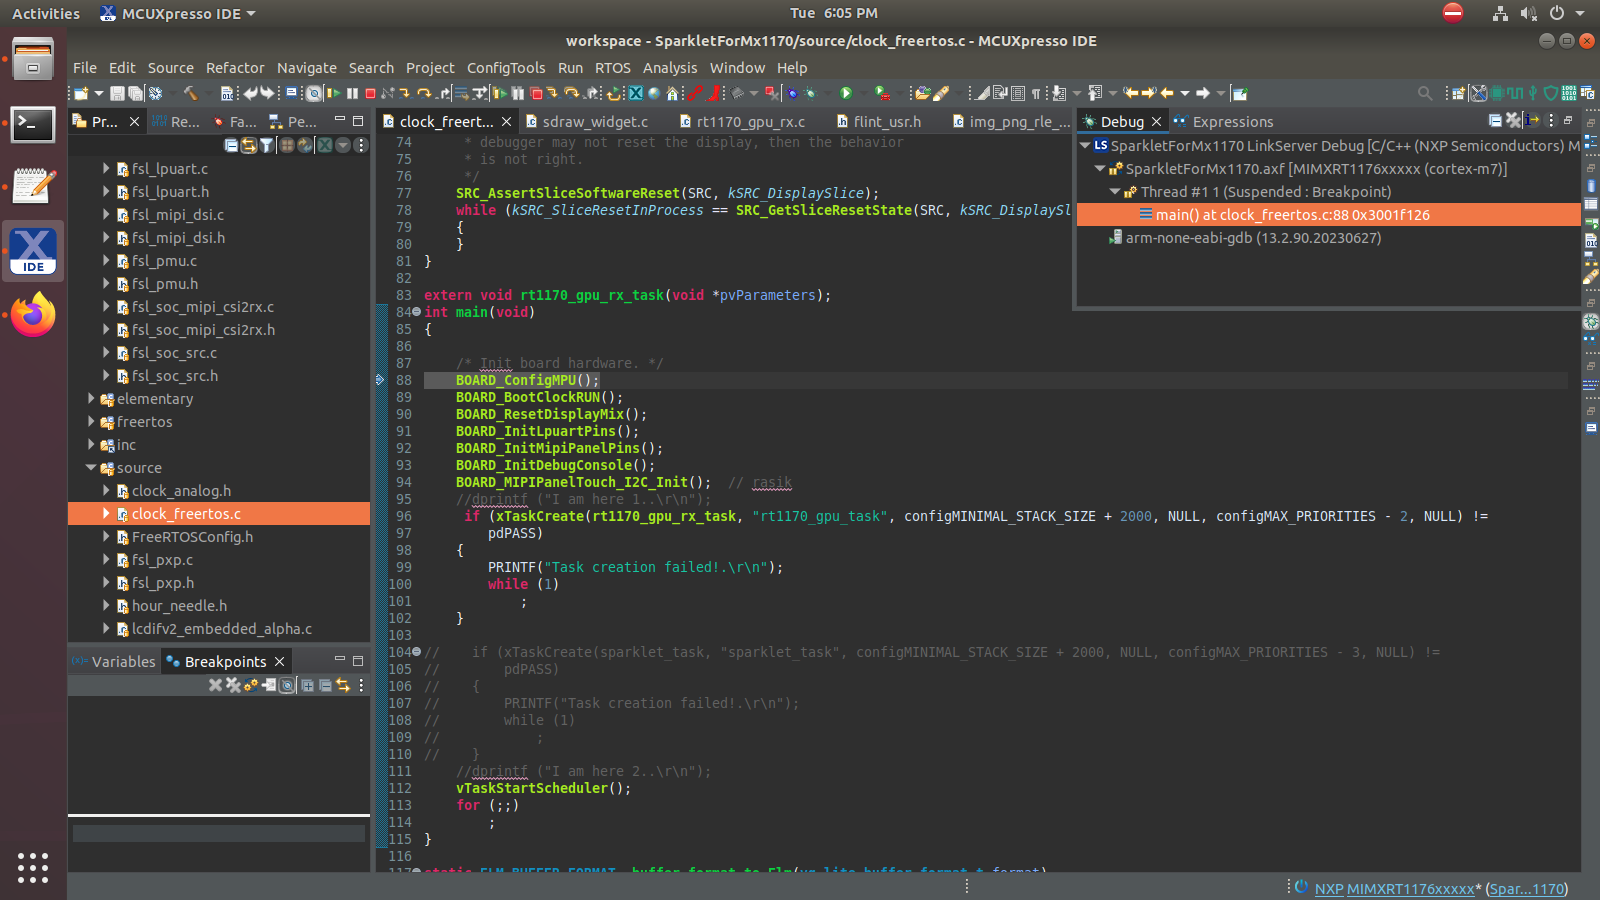
Task: Collapse Thread #1 node in Debug view
Action: [x=1115, y=192]
